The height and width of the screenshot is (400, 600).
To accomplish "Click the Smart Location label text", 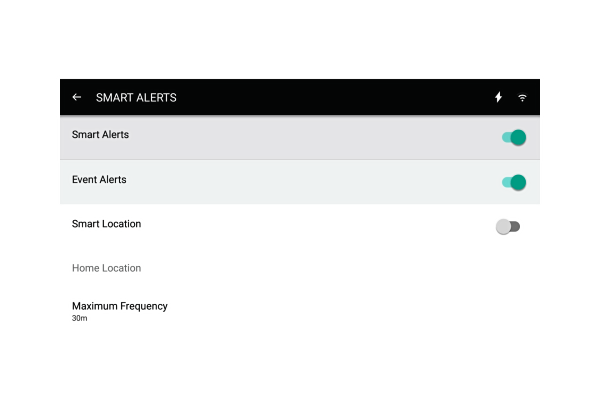I will point(106,224).
